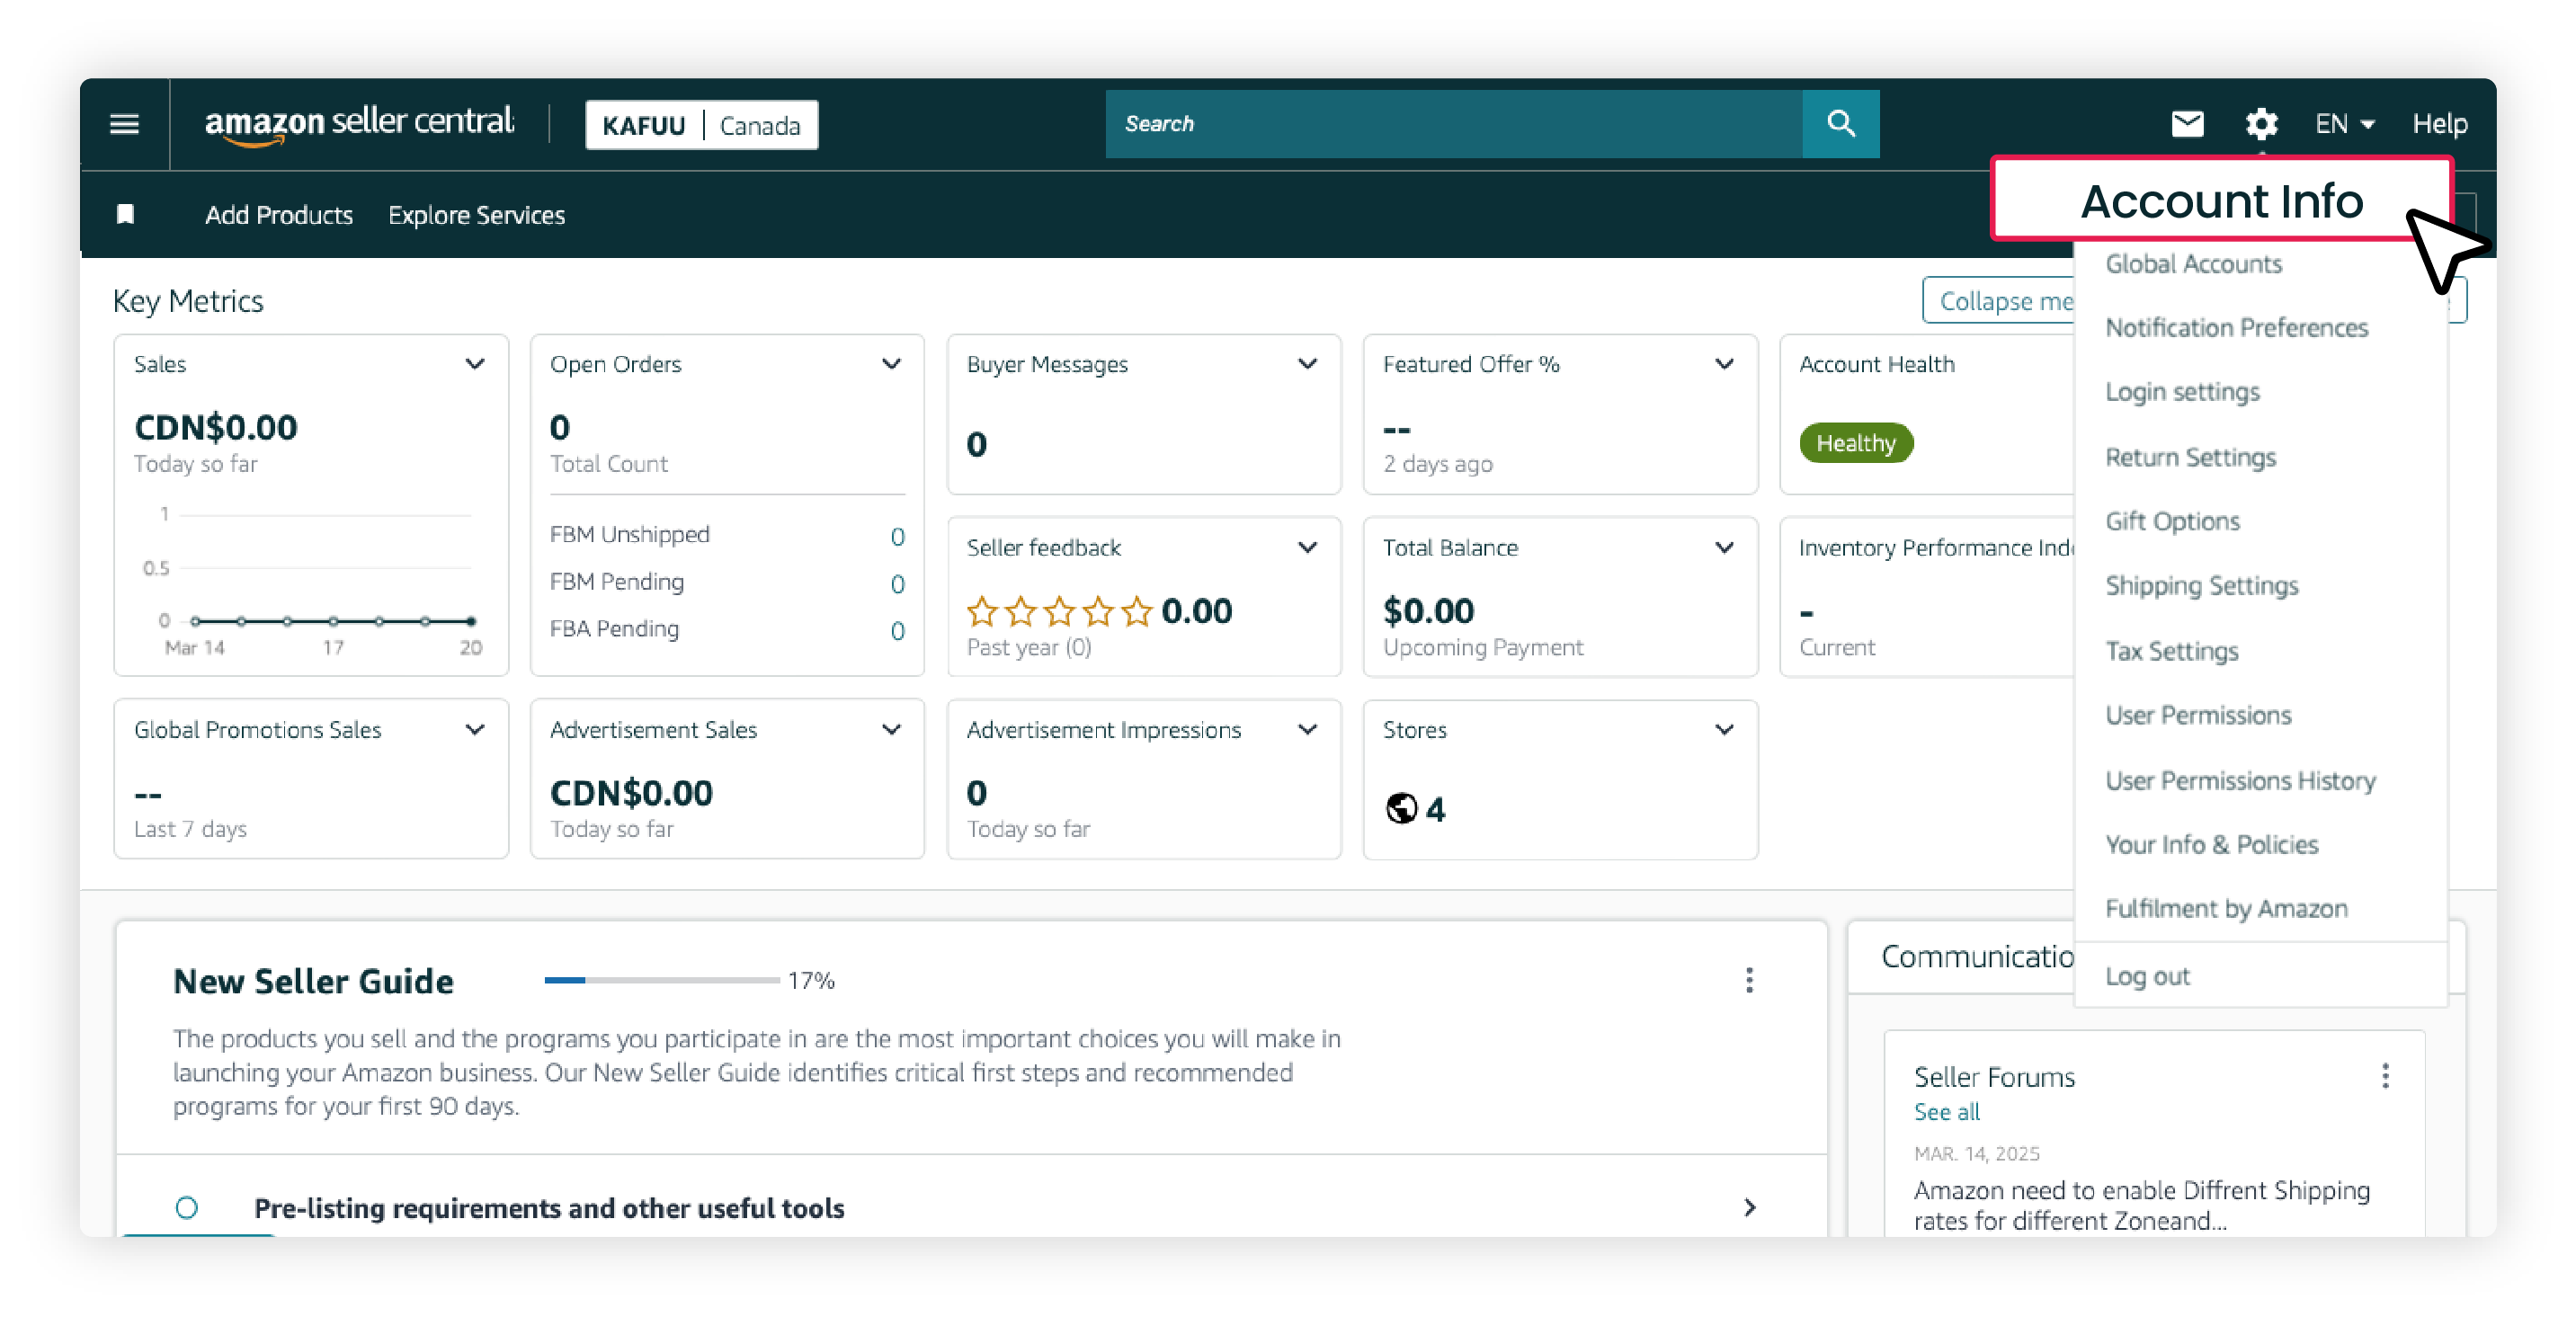
Task: Open Return Settings menu item
Action: [x=2190, y=457]
